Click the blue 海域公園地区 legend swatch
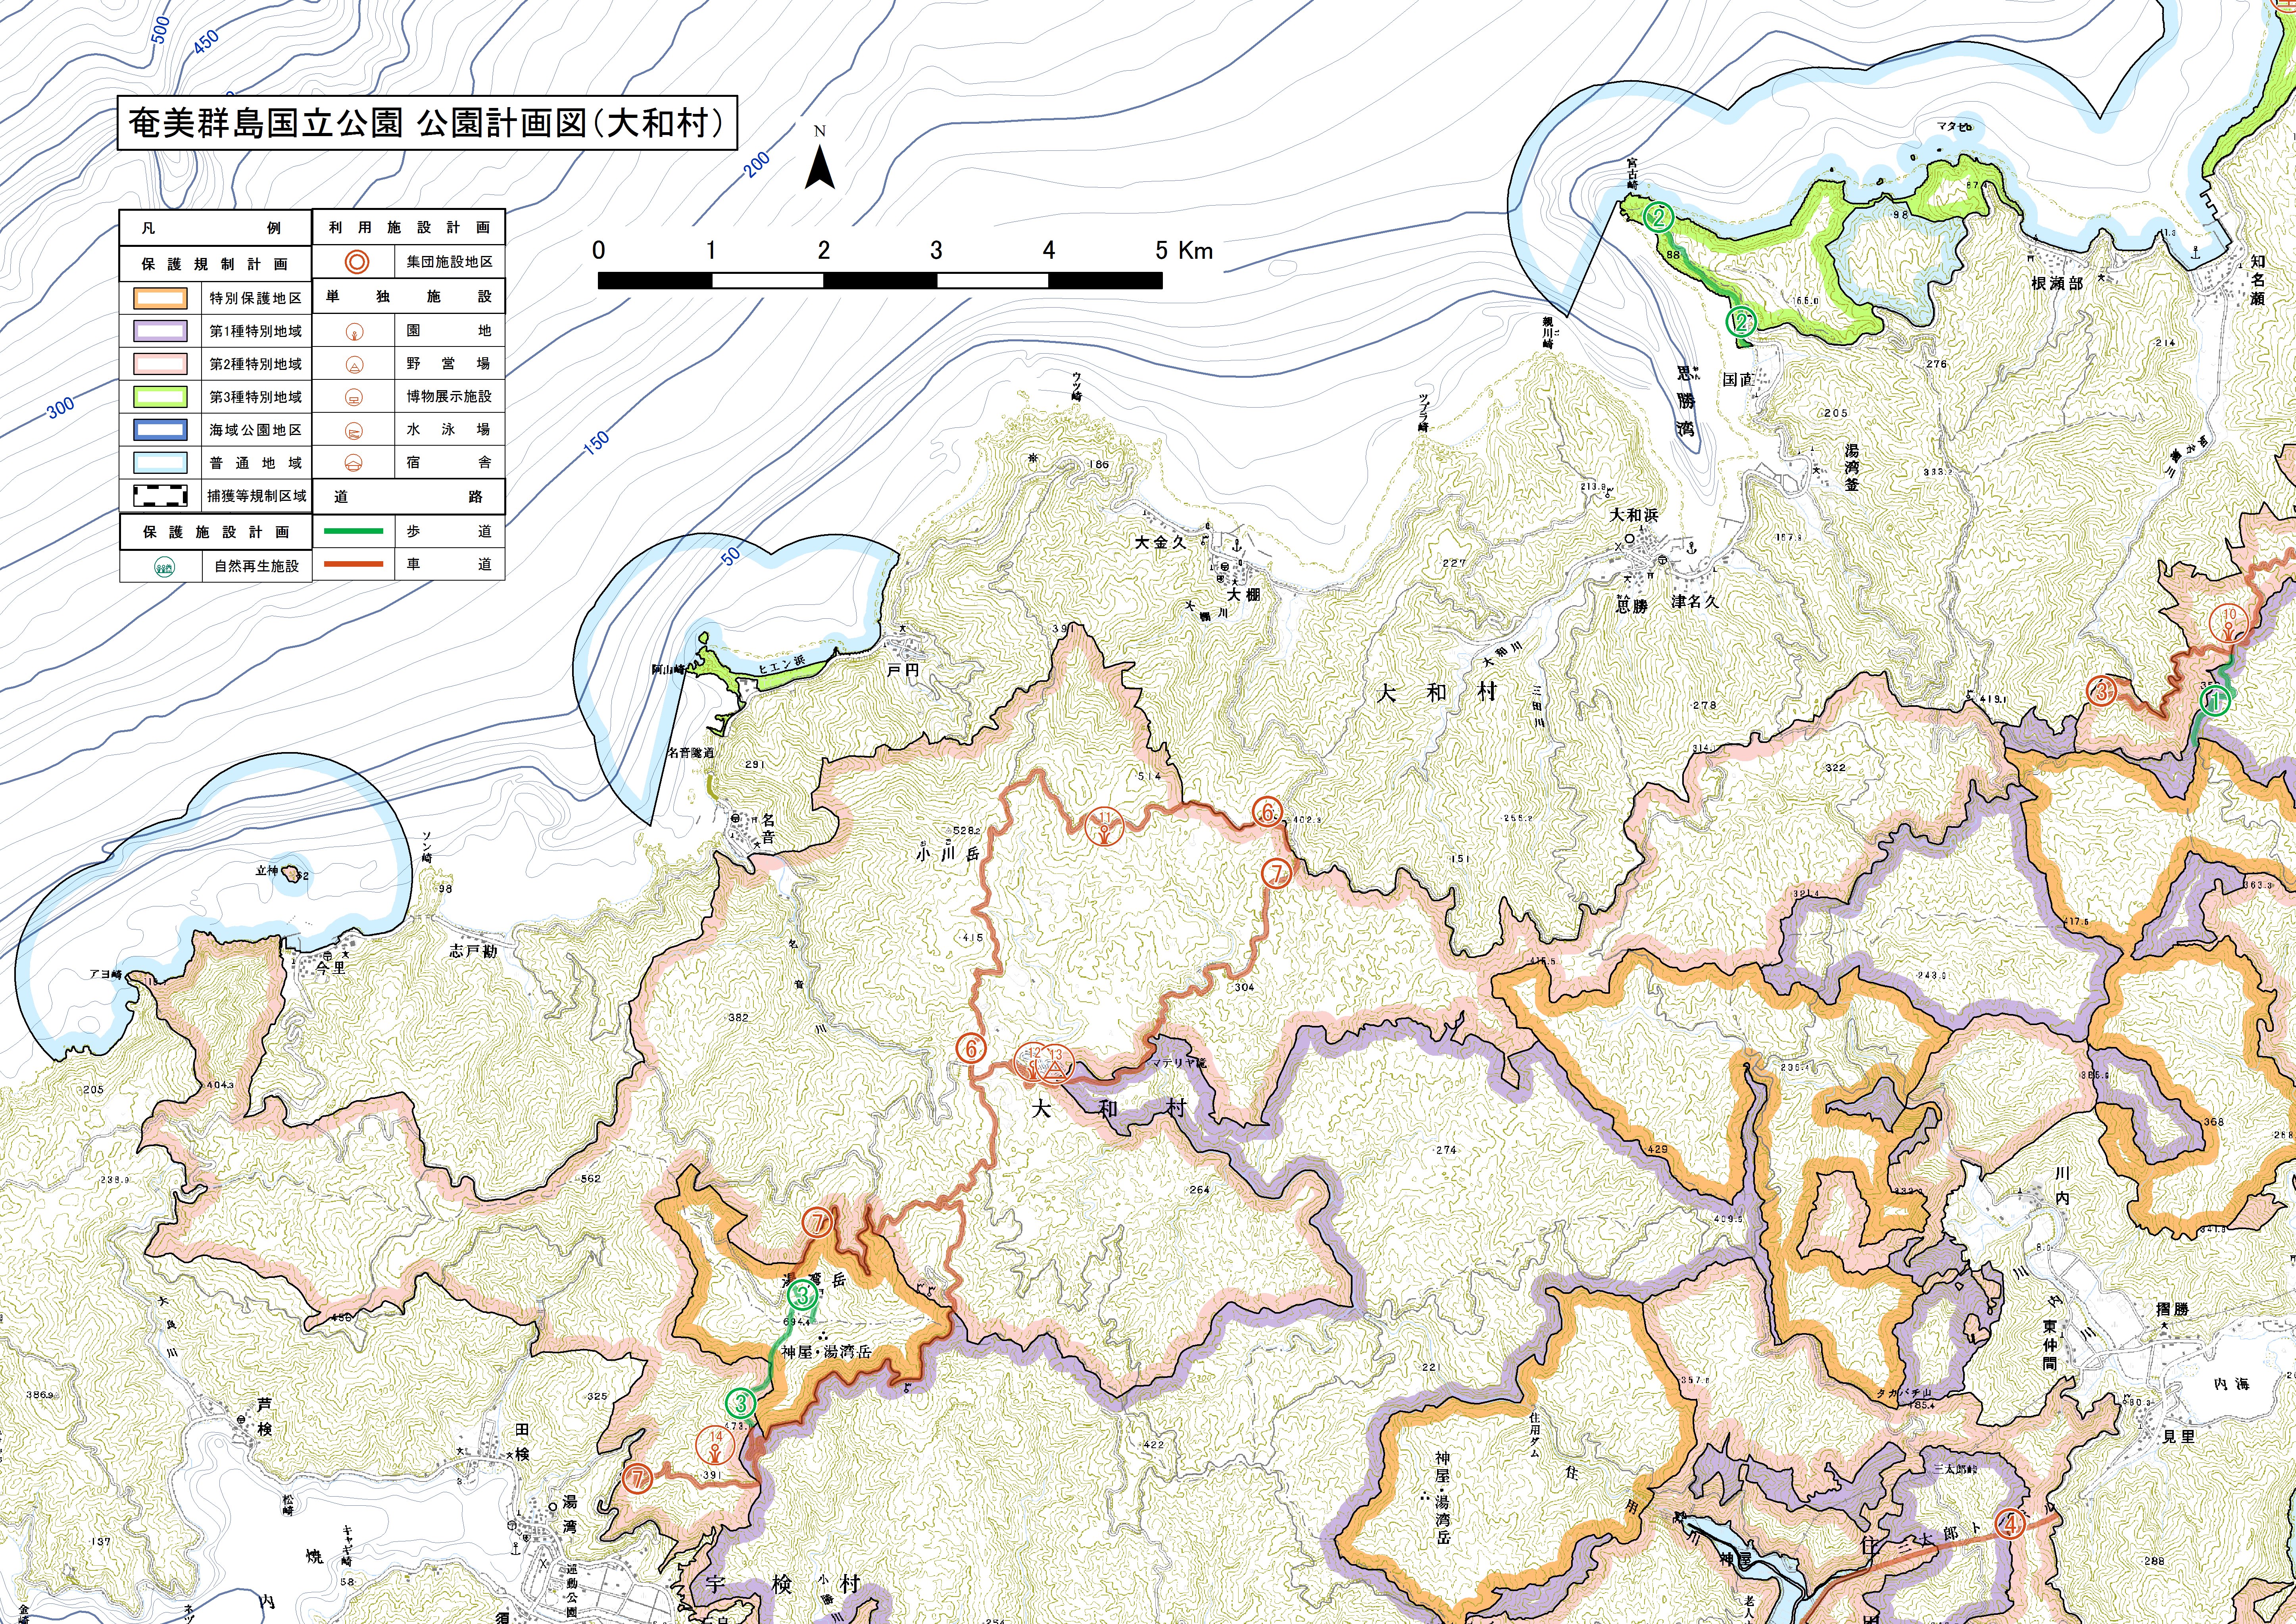This screenshot has height=1624, width=2296. tap(159, 430)
